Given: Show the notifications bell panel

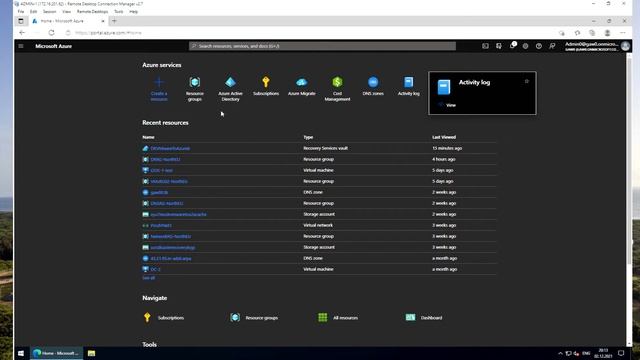Looking at the screenshot, I should (x=512, y=46).
